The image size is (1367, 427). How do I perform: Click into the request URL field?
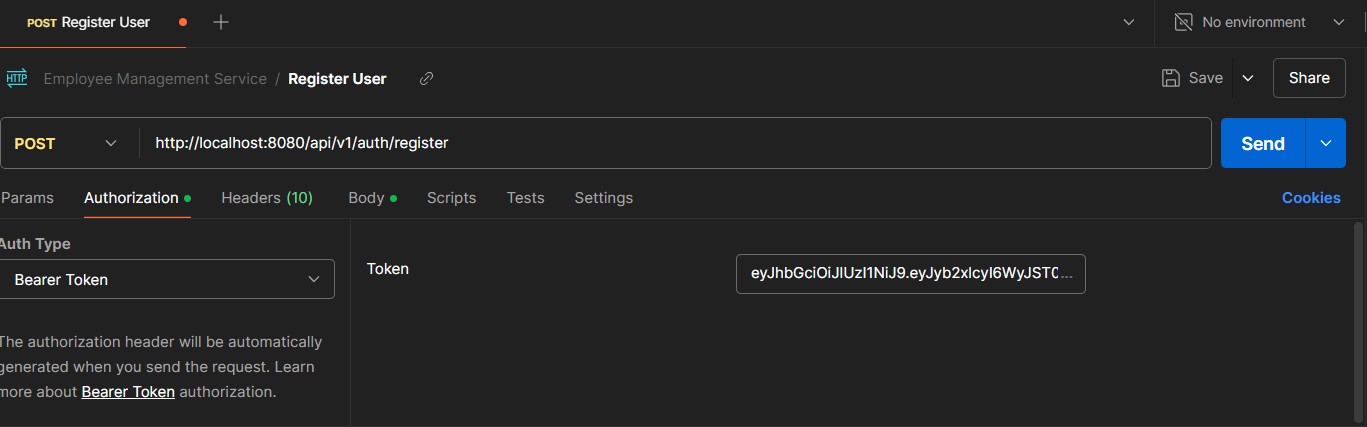(675, 143)
